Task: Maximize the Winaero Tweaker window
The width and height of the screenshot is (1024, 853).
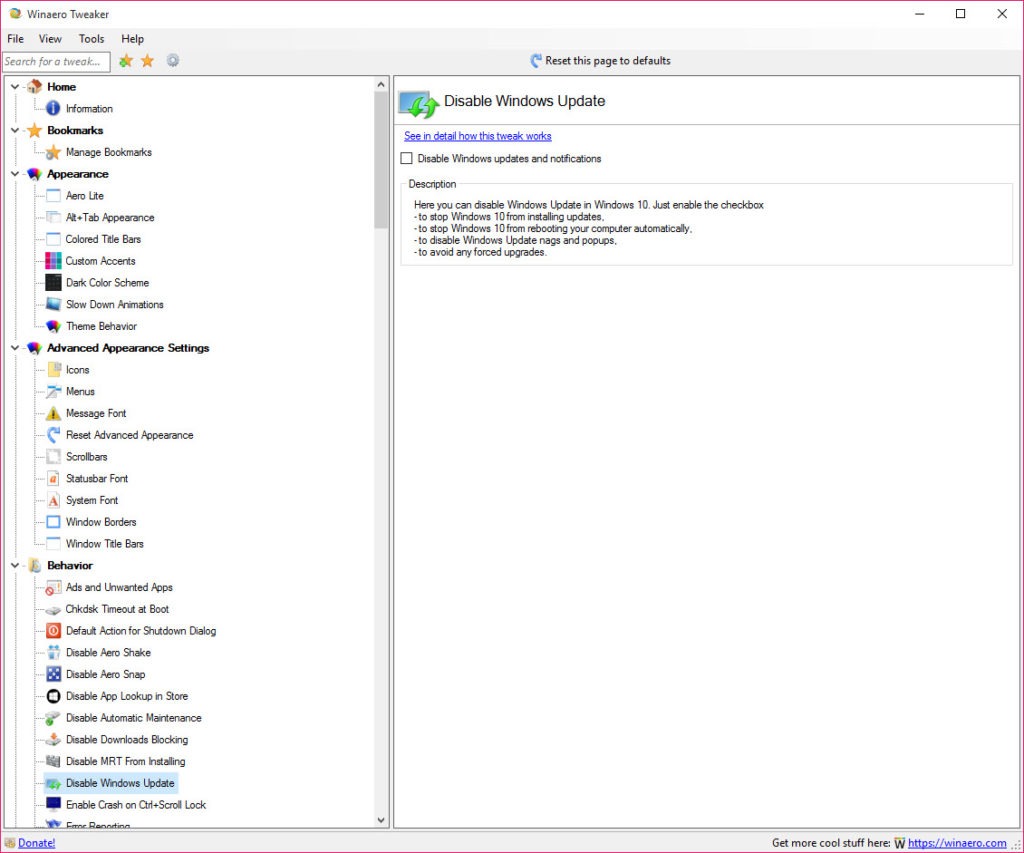Action: click(960, 14)
